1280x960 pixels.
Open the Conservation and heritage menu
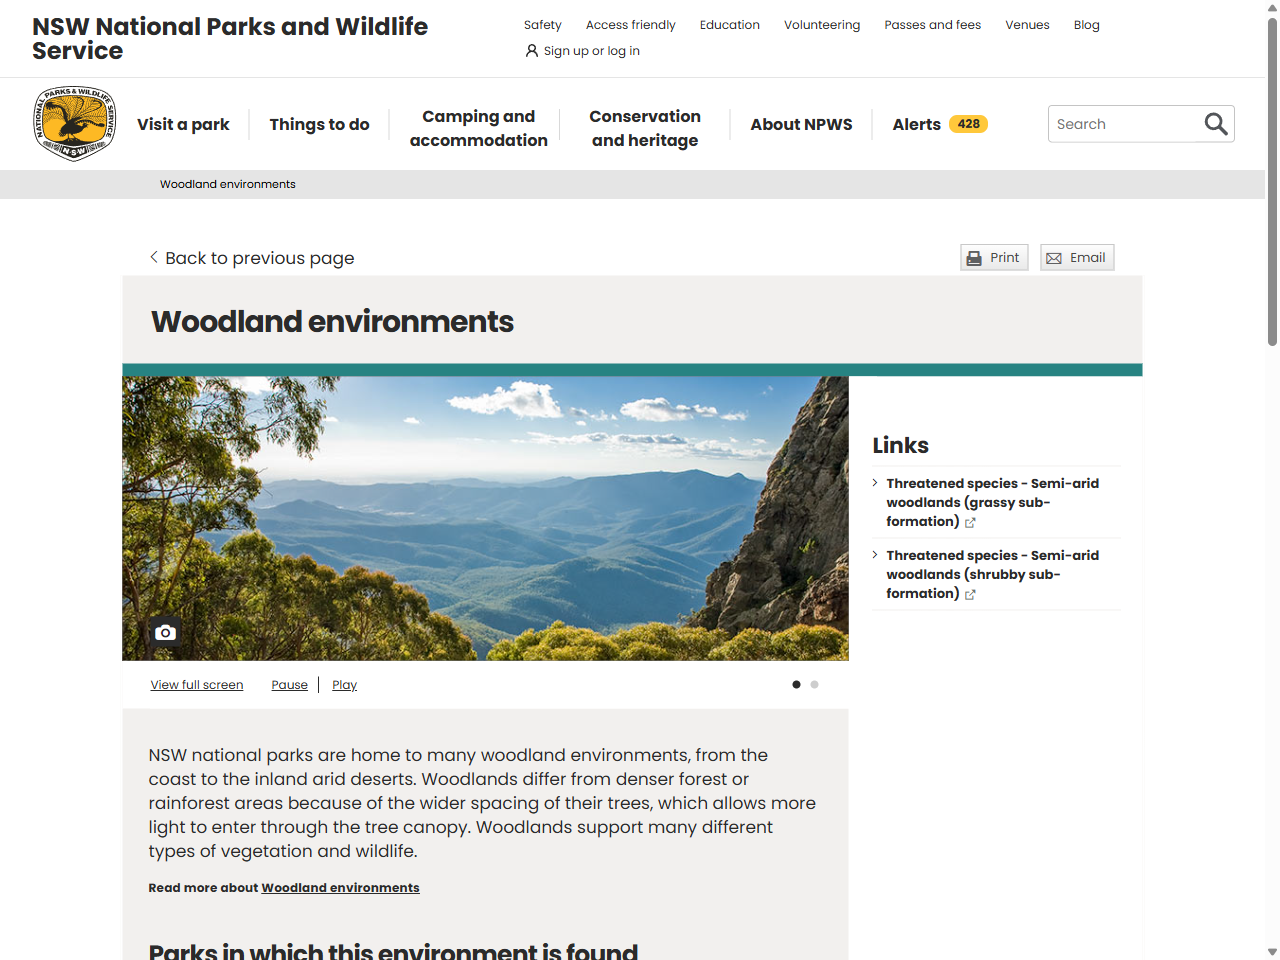pyautogui.click(x=645, y=128)
